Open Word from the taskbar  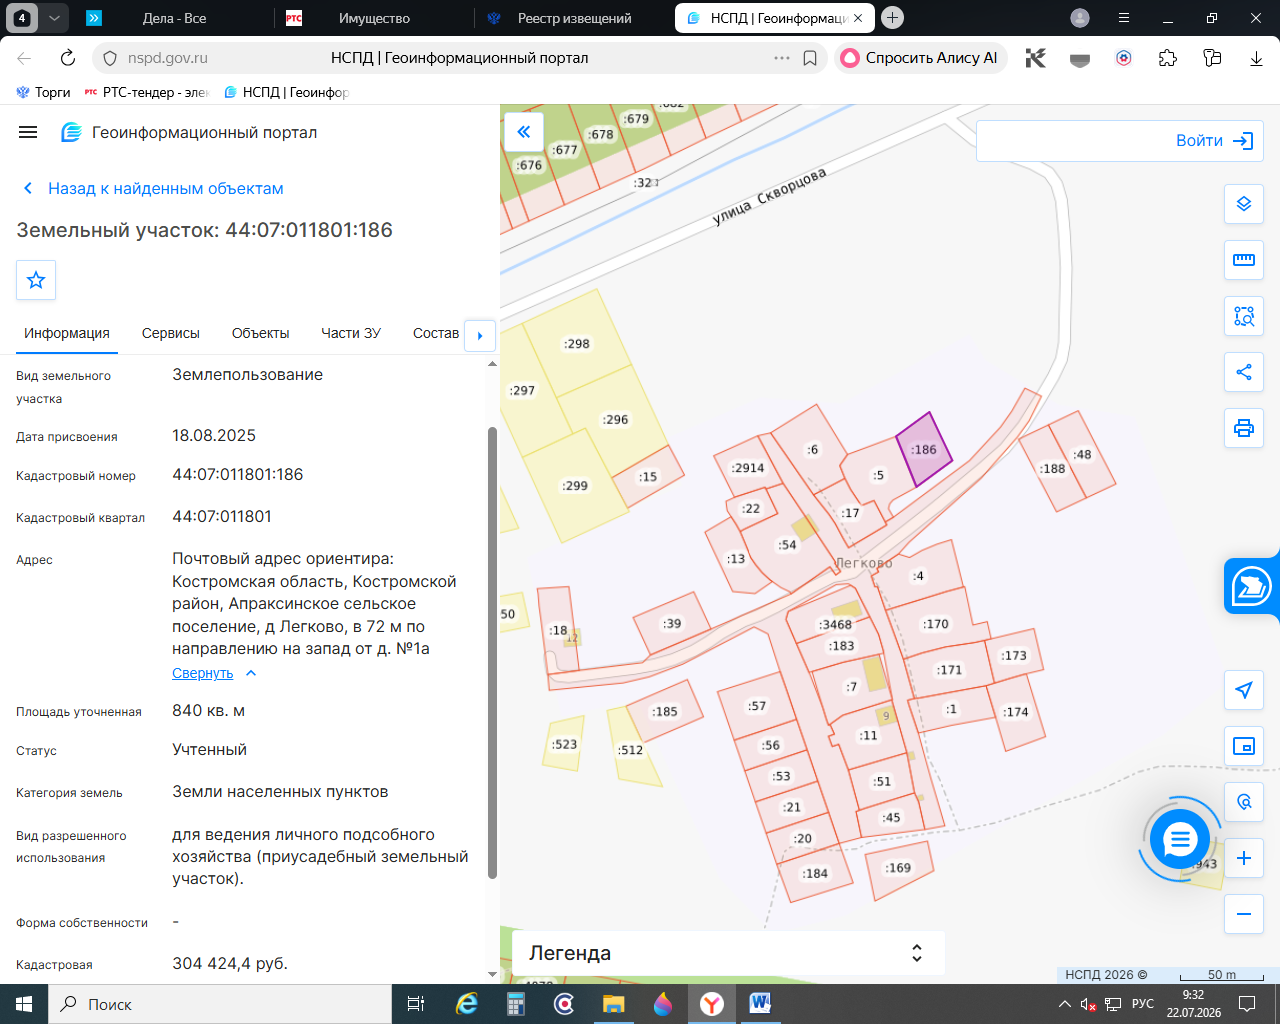coord(760,1004)
